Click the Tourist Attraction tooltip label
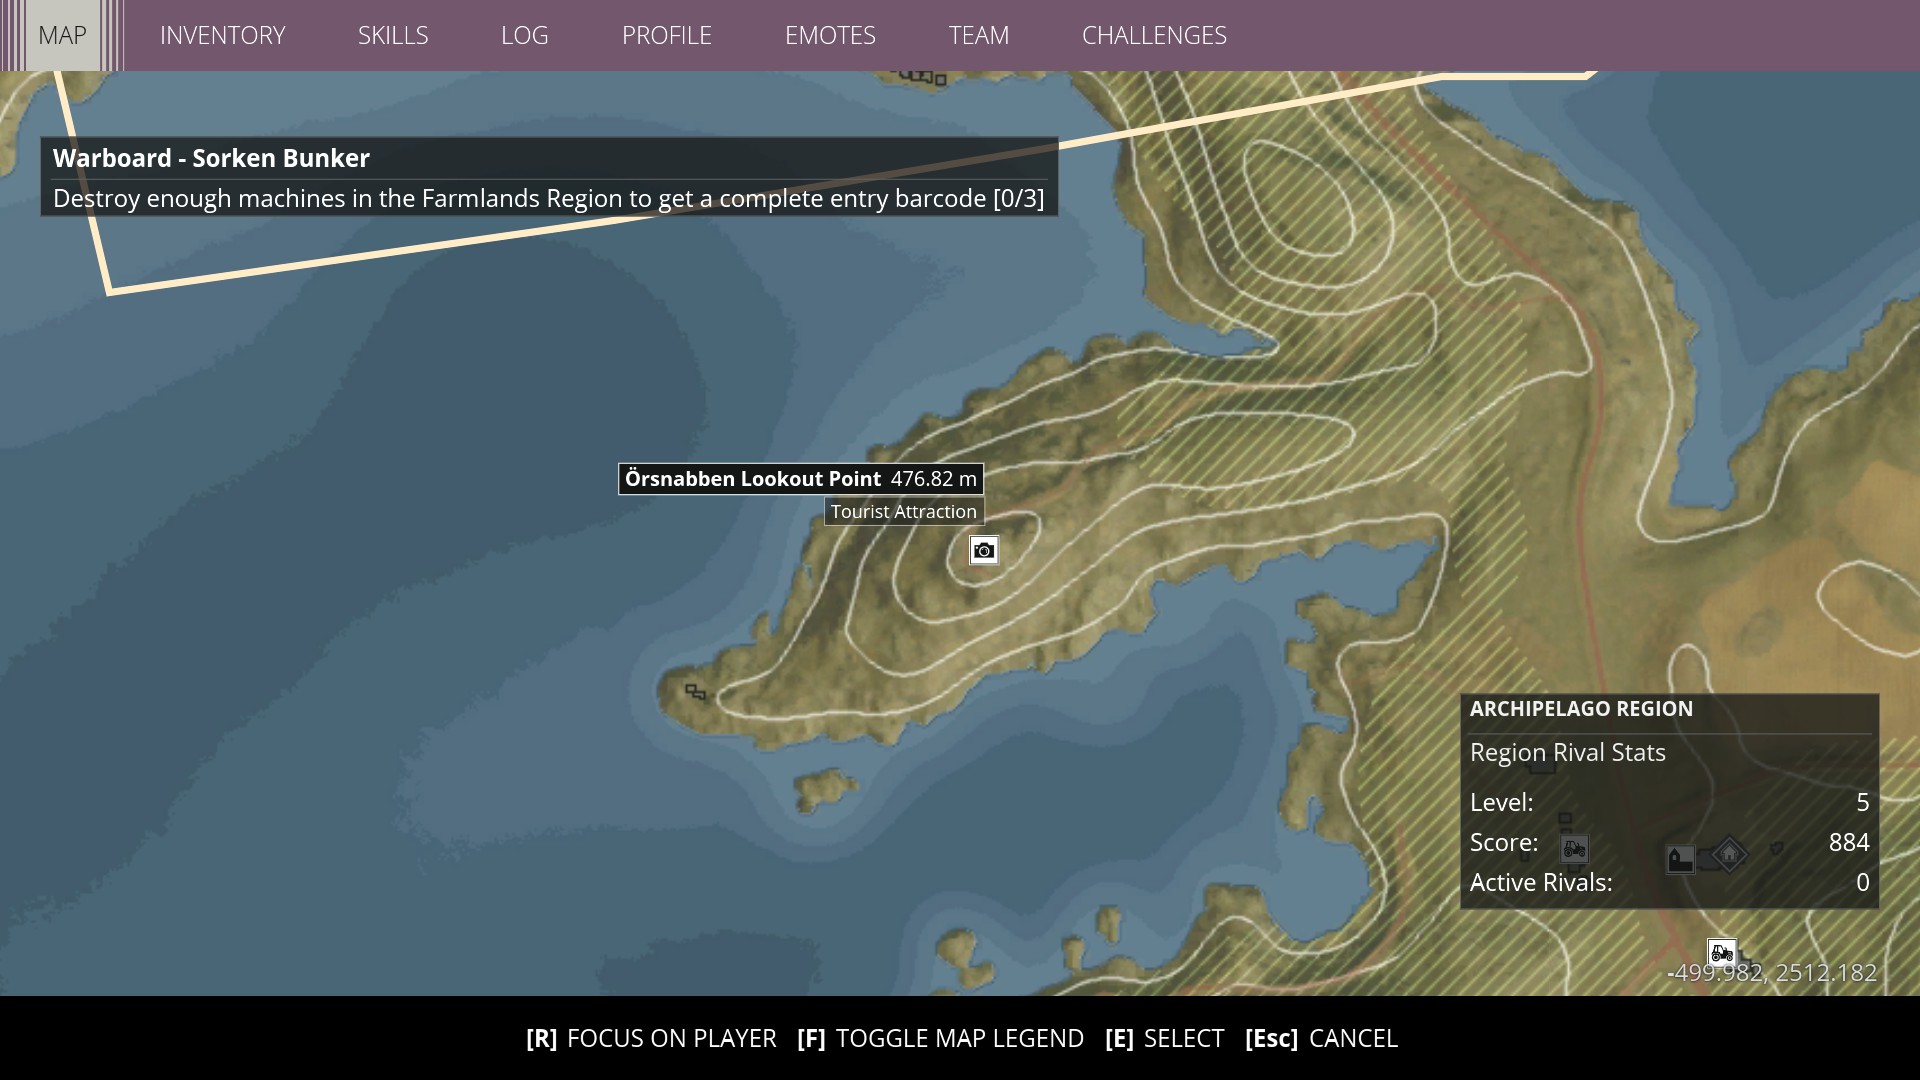The image size is (1920, 1080). tap(904, 512)
